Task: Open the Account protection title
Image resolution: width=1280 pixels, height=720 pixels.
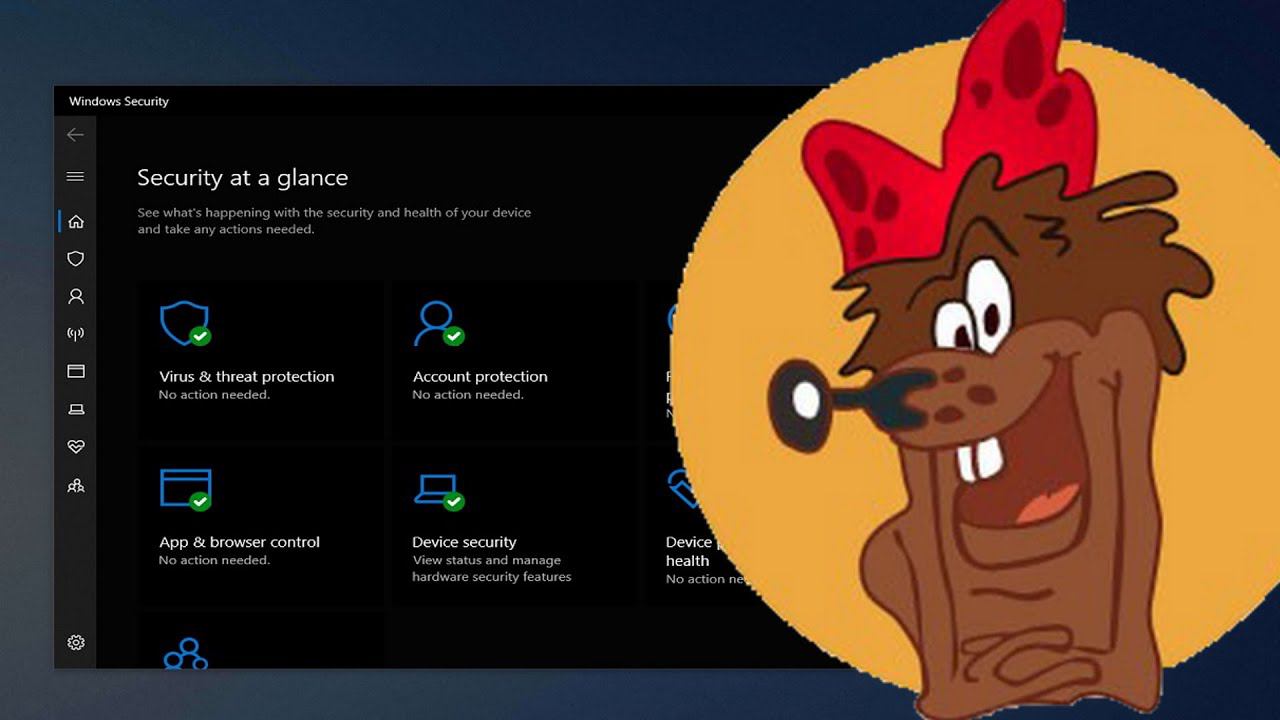Action: point(480,377)
